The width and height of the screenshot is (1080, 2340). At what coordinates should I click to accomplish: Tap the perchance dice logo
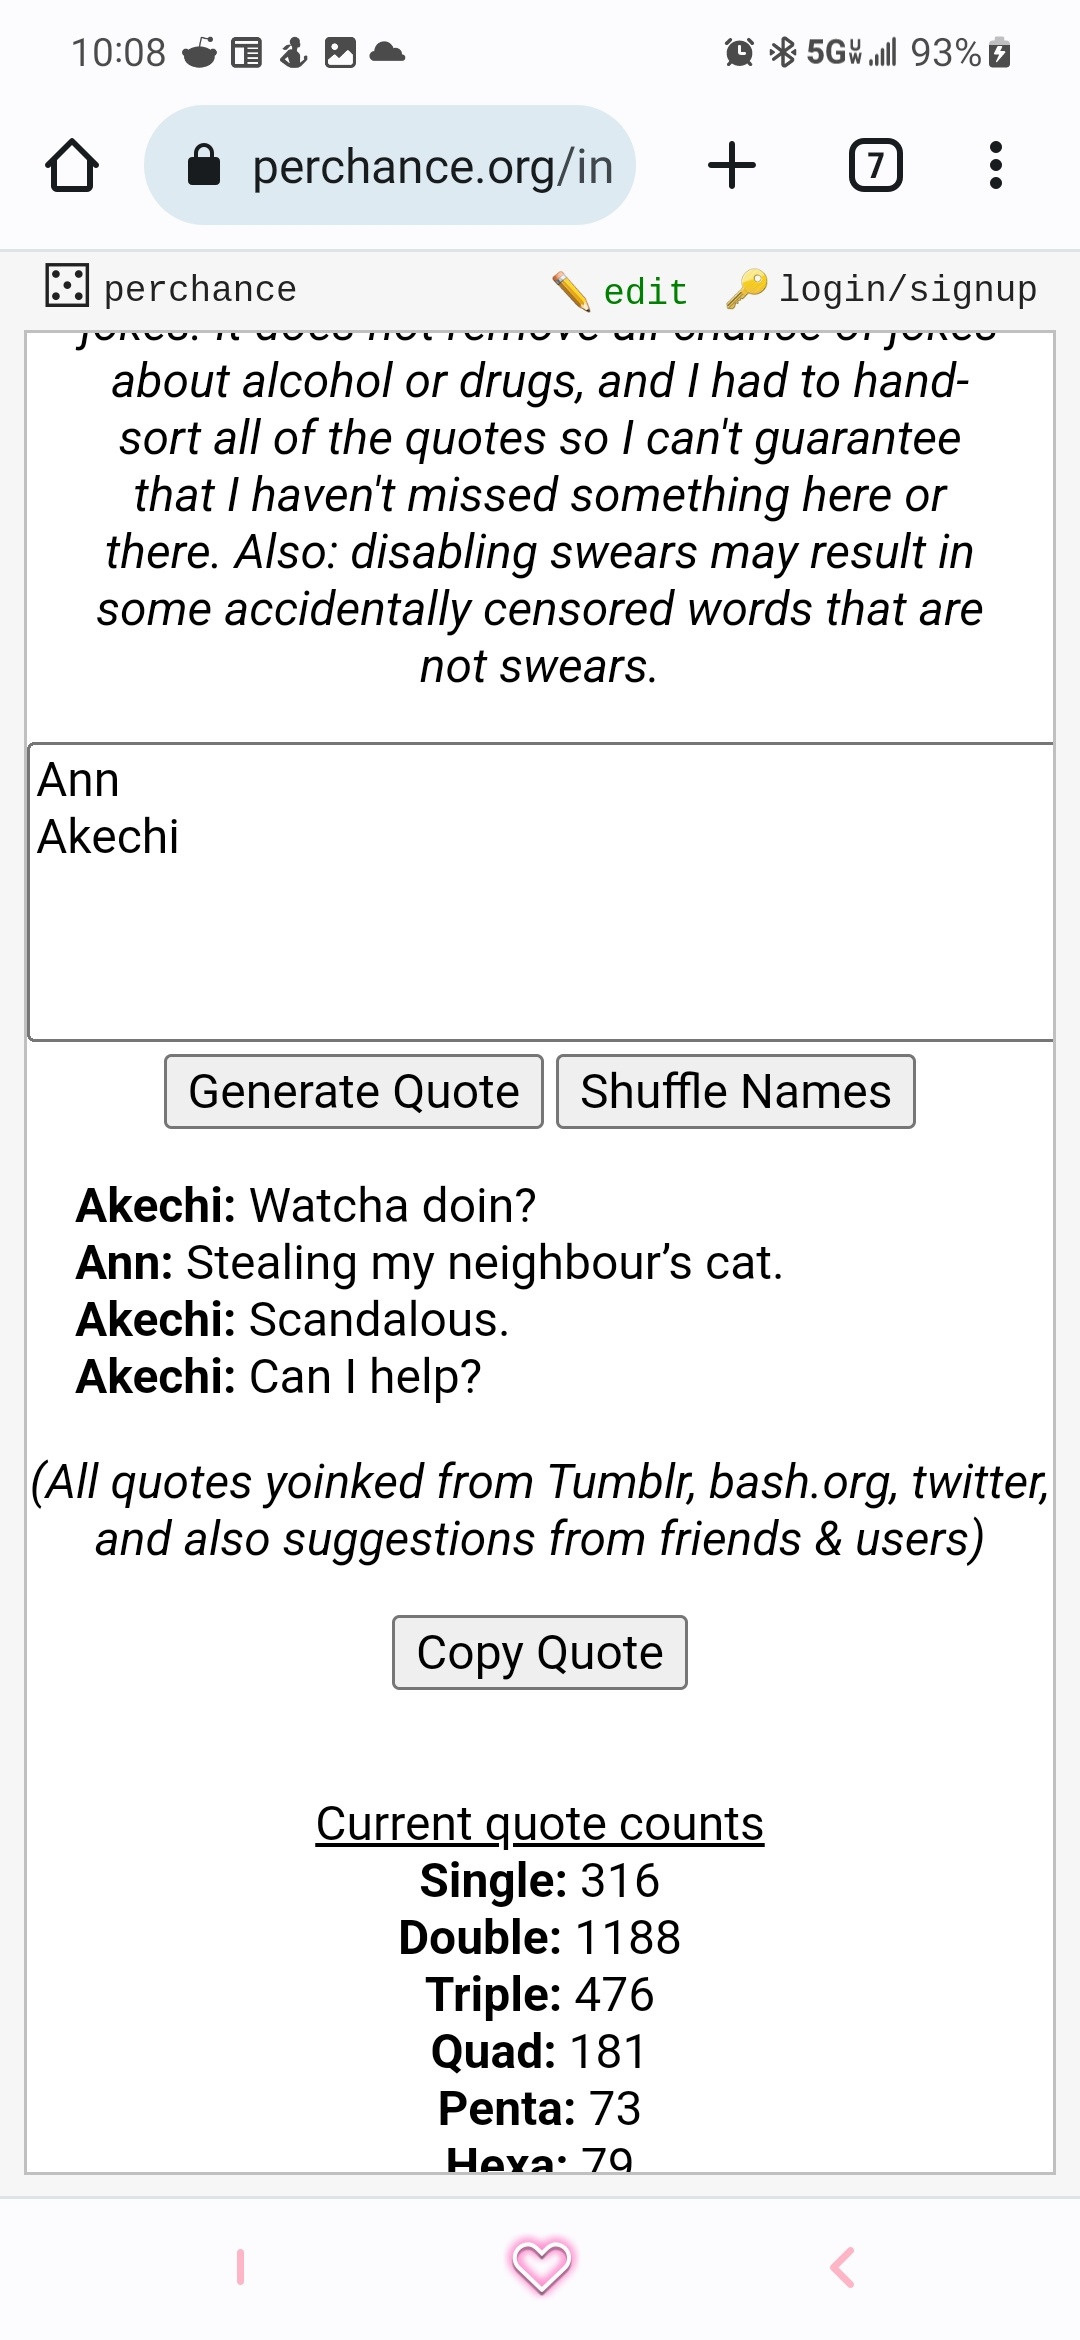click(67, 286)
